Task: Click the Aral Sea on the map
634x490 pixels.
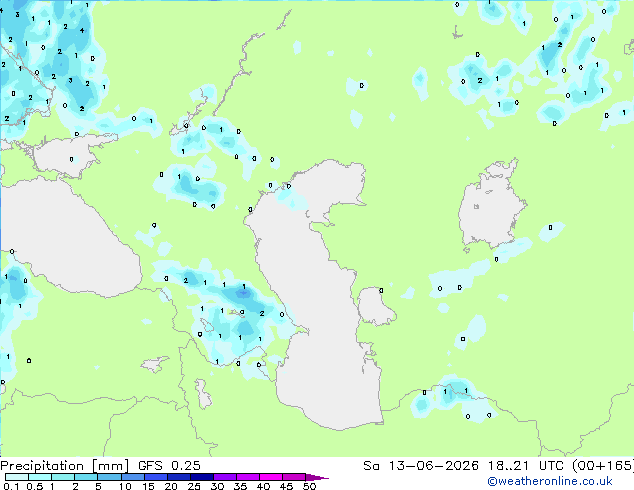Action: (x=491, y=206)
